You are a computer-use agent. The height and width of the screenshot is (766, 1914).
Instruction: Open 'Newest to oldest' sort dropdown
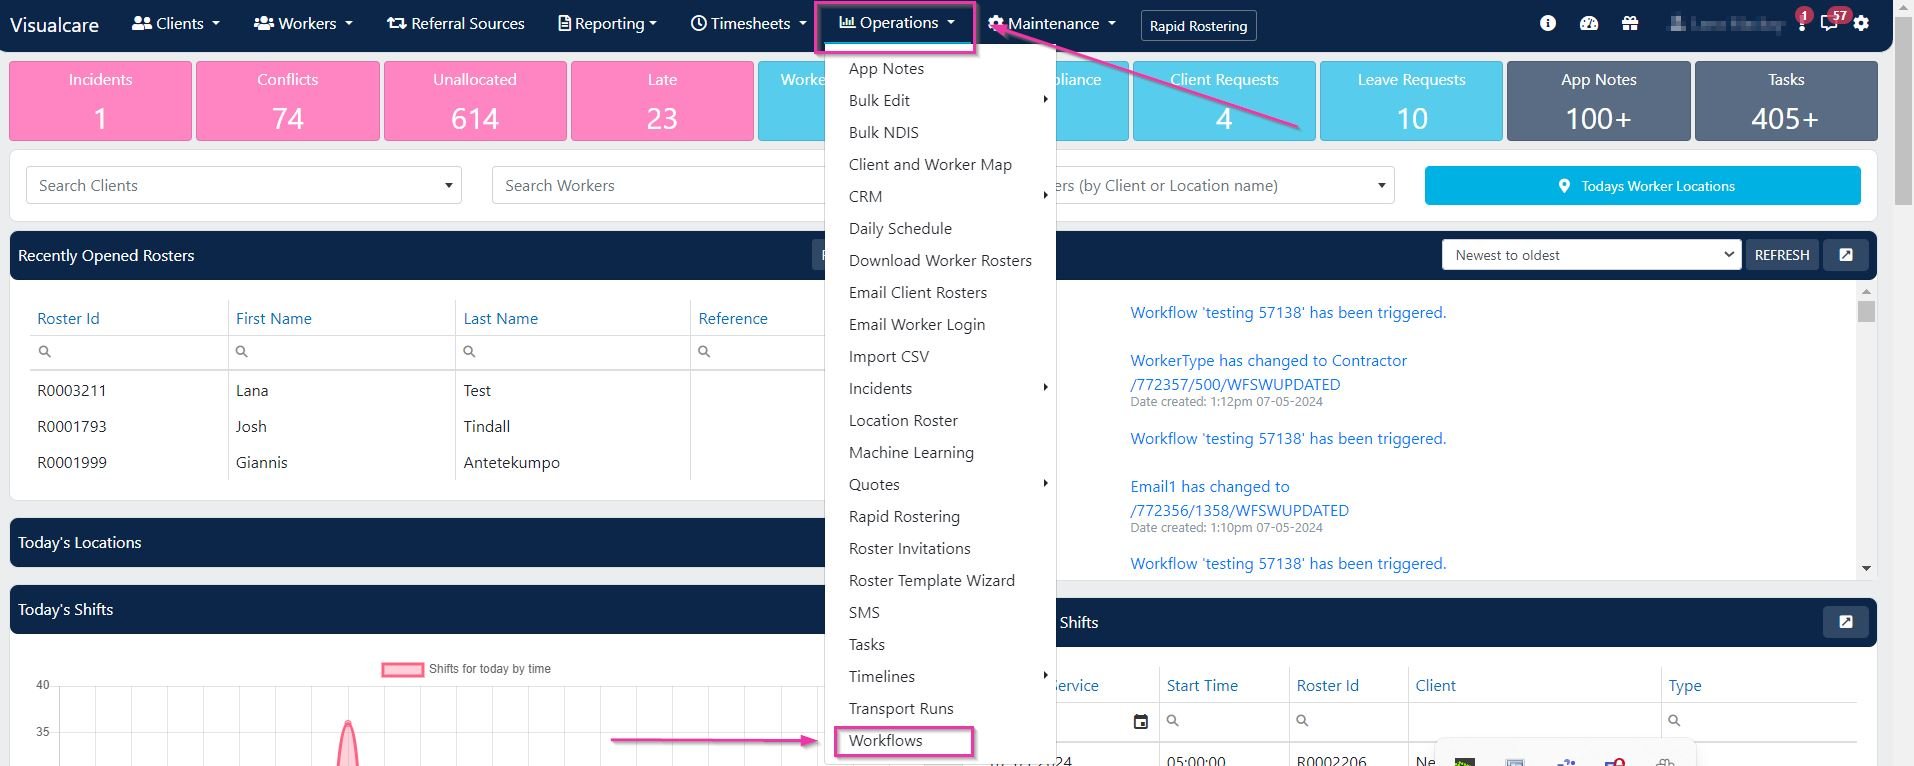1591,255
